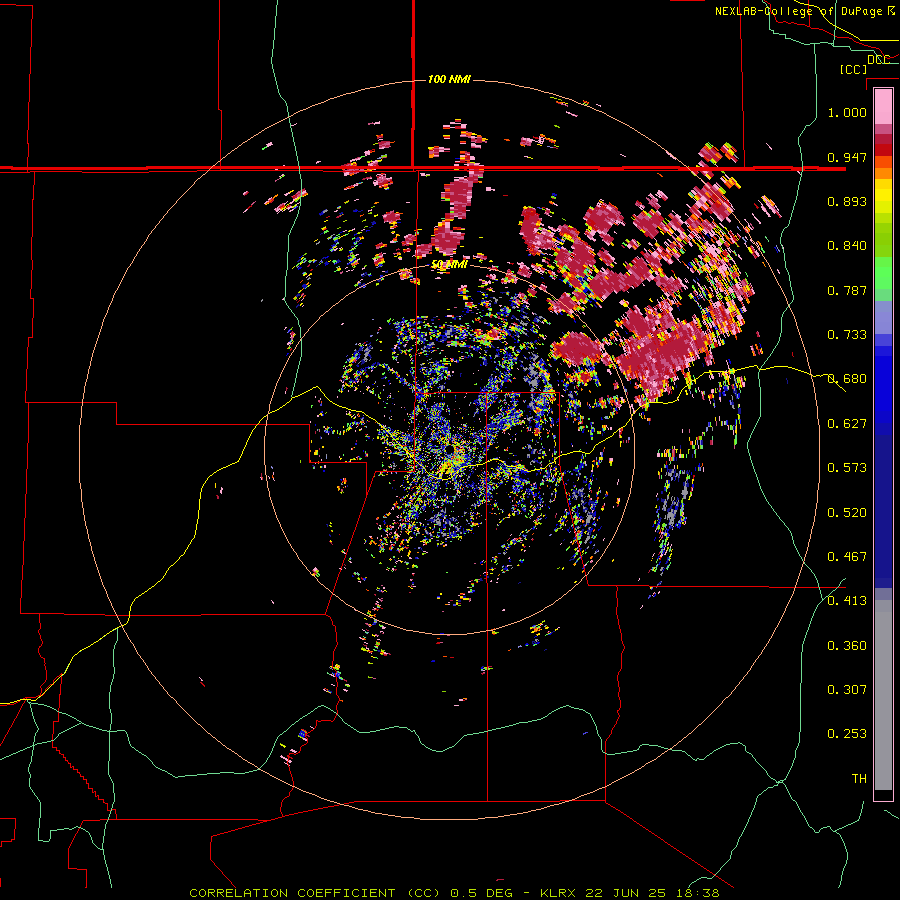Click the 0.627 scale value
900x900 pixels.
point(847,424)
